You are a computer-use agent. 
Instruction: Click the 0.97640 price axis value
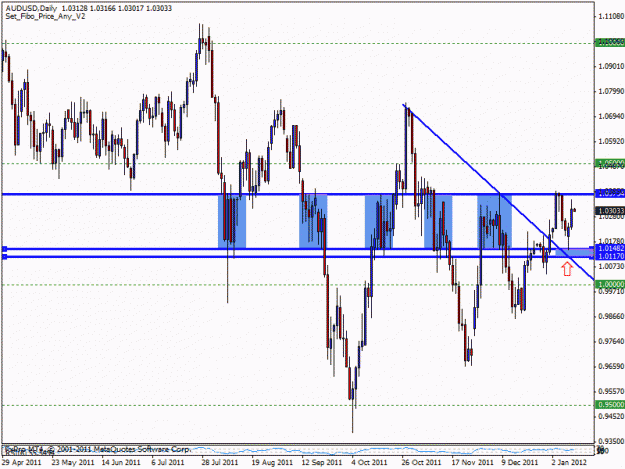[x=611, y=341]
